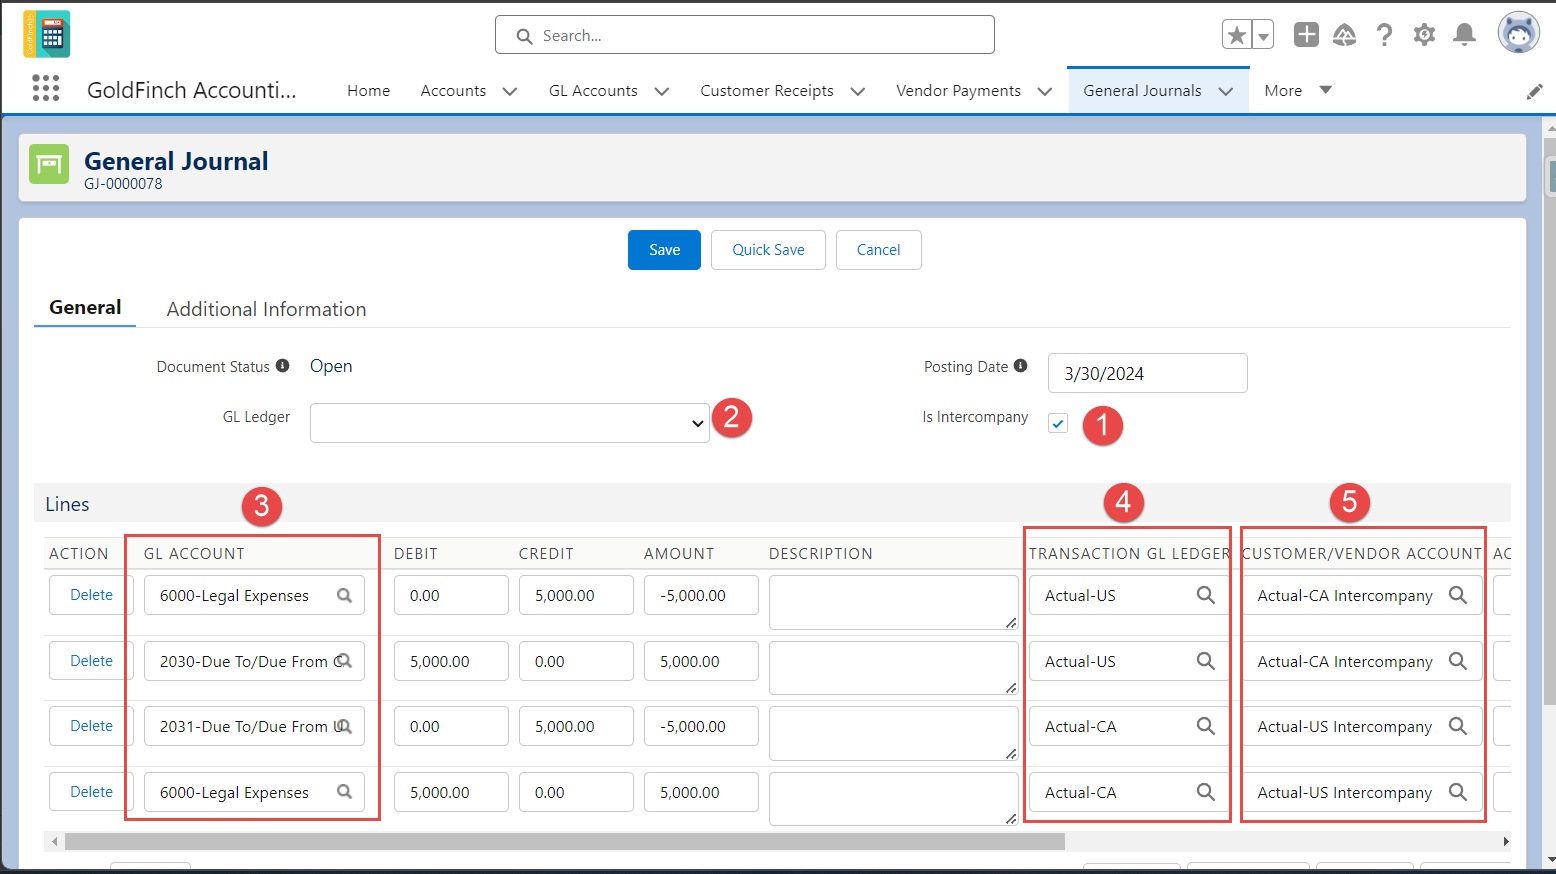Switch to the General section tab
This screenshot has height=874, width=1556.
[85, 307]
